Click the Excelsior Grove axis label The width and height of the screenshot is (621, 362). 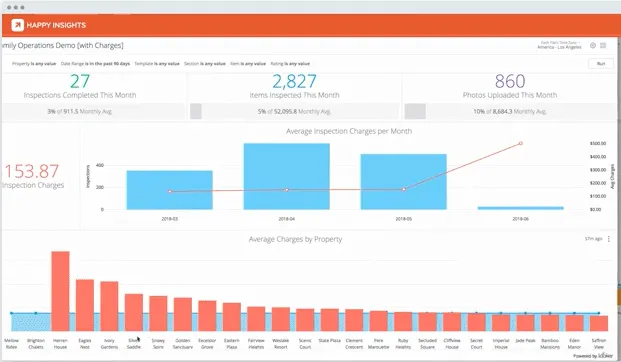(x=207, y=344)
